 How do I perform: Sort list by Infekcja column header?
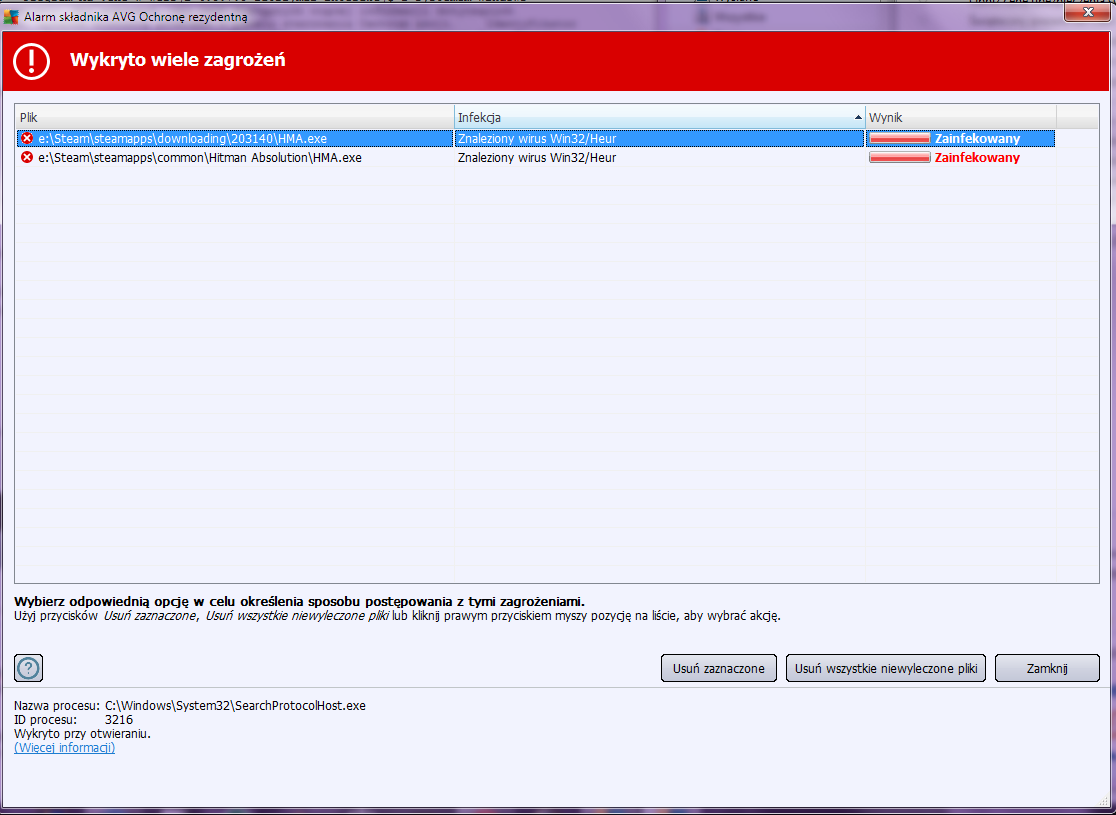click(x=660, y=117)
